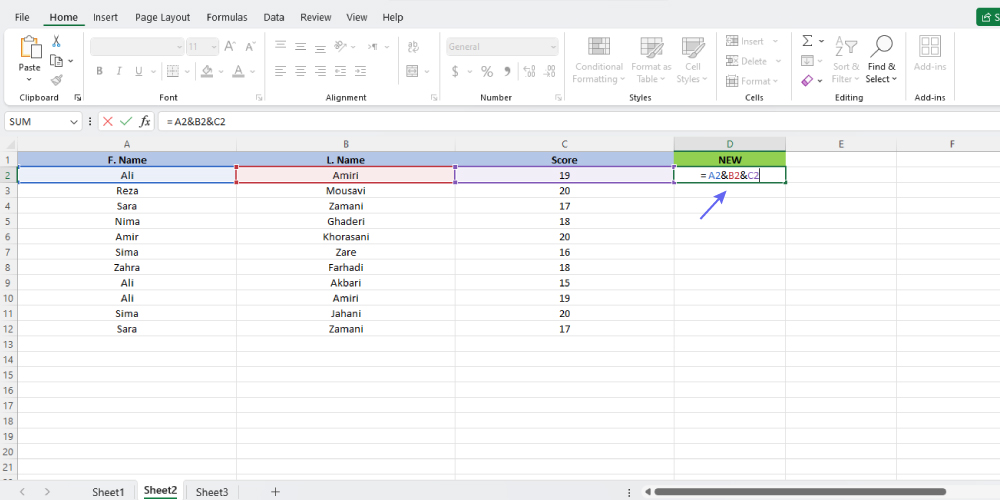This screenshot has height=500, width=1000.
Task: Click the AutoSum sigma icon
Action: pos(807,41)
